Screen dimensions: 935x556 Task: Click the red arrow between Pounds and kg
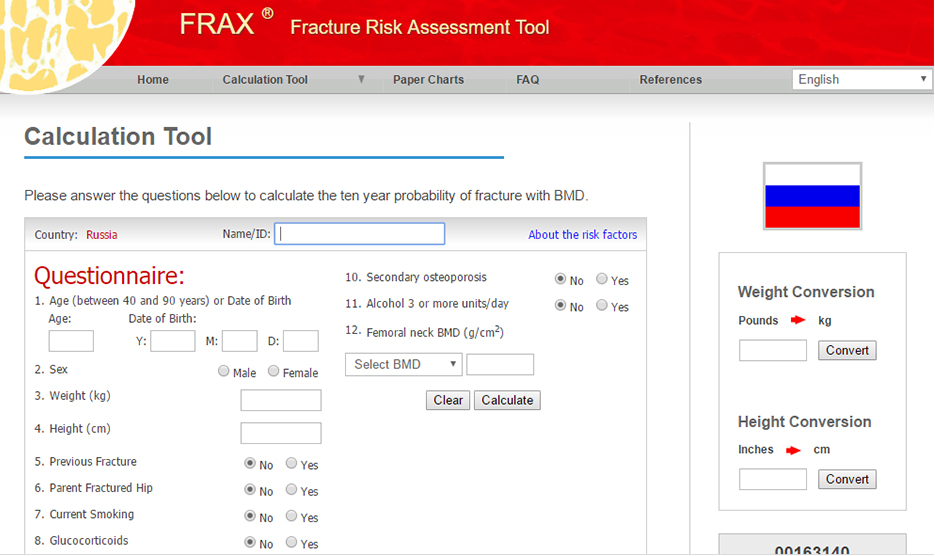coord(798,320)
